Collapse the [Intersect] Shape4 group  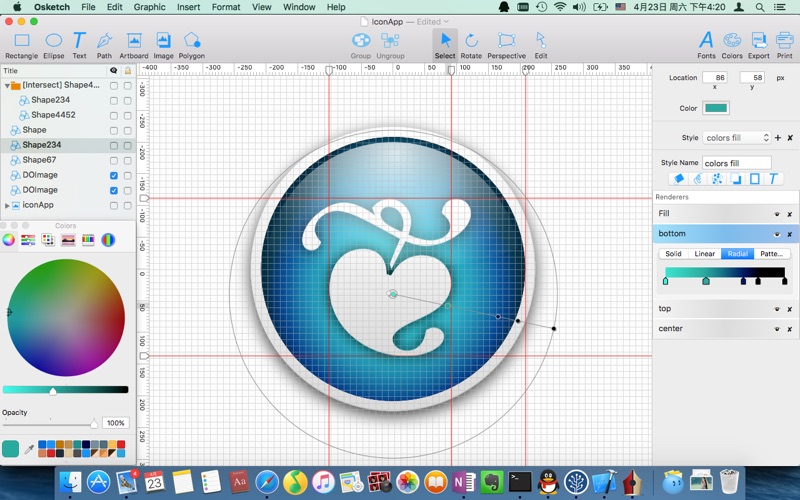(7, 86)
